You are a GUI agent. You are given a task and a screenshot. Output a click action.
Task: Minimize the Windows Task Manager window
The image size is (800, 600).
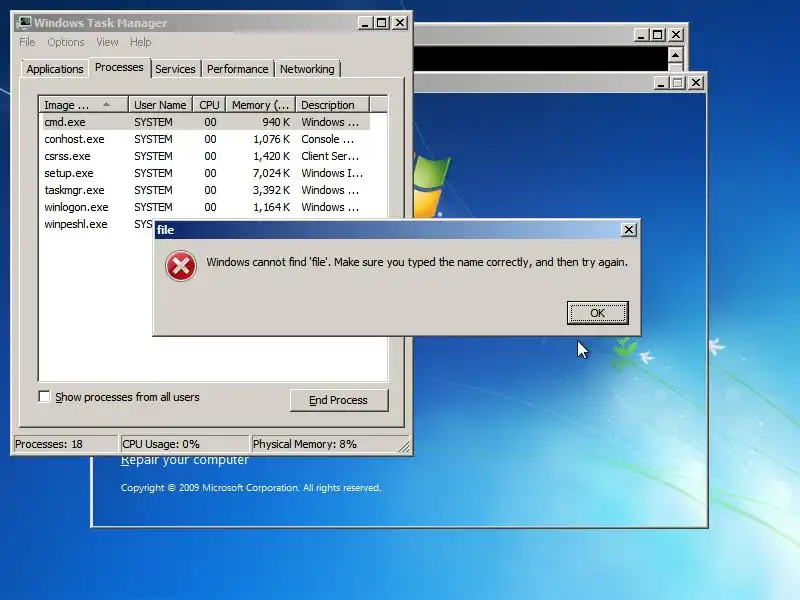click(x=364, y=23)
